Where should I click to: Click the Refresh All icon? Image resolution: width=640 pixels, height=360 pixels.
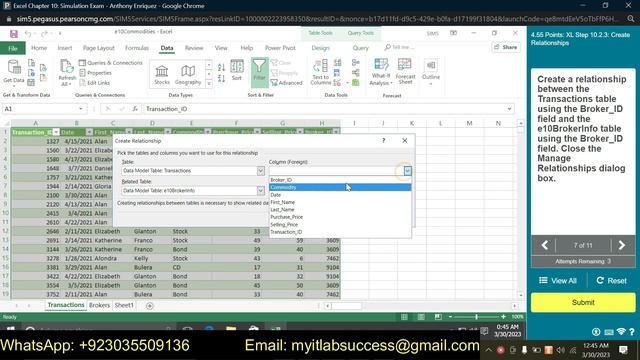(x=67, y=72)
